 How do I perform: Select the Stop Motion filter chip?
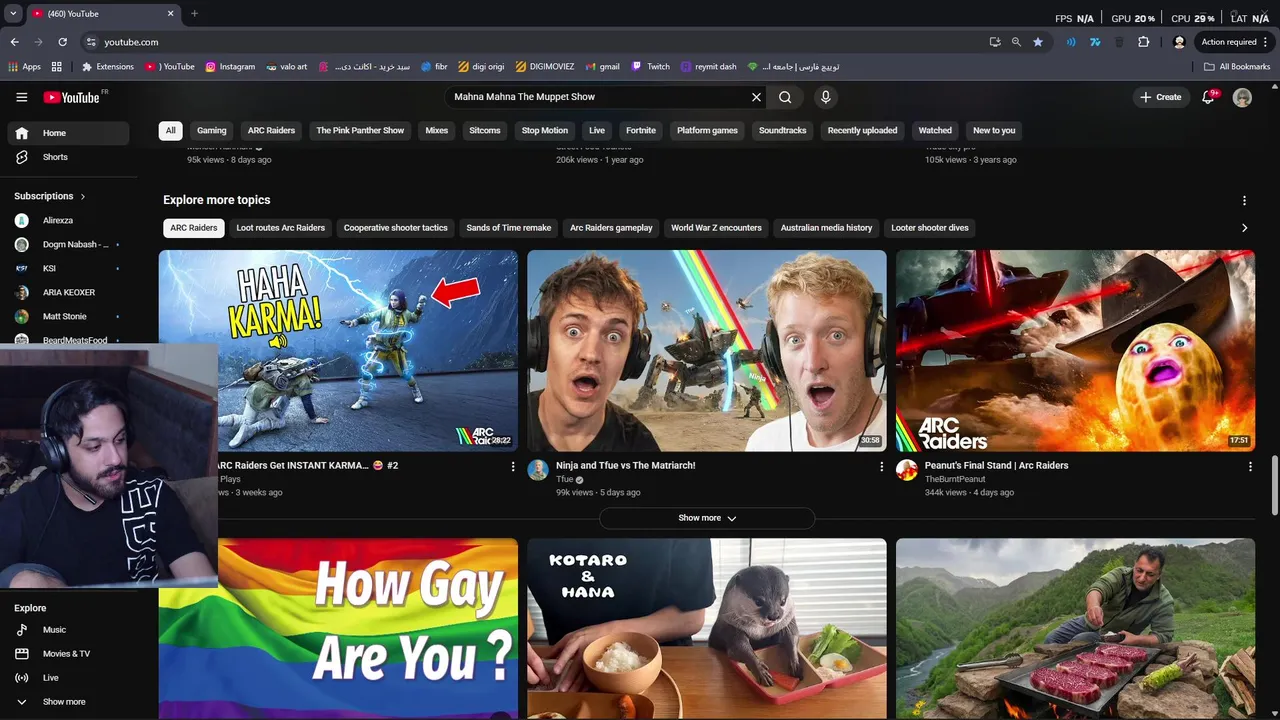pos(545,131)
